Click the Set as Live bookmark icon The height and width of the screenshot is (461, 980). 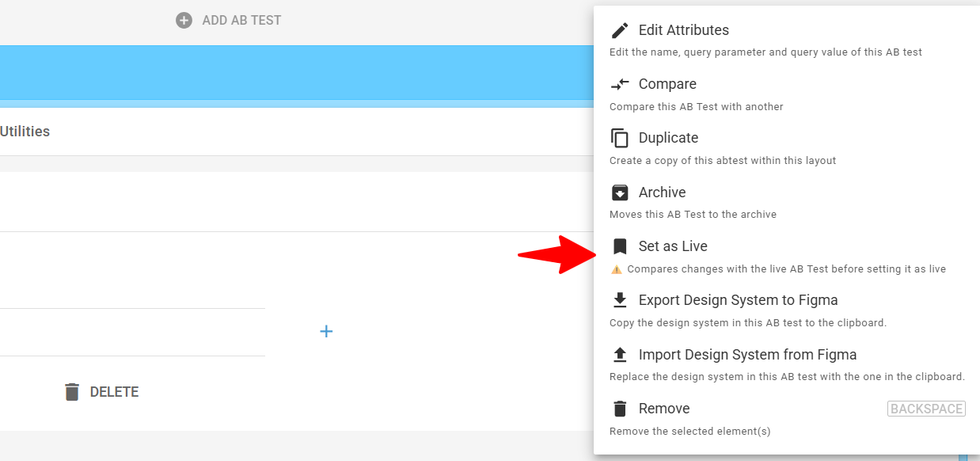click(x=620, y=246)
